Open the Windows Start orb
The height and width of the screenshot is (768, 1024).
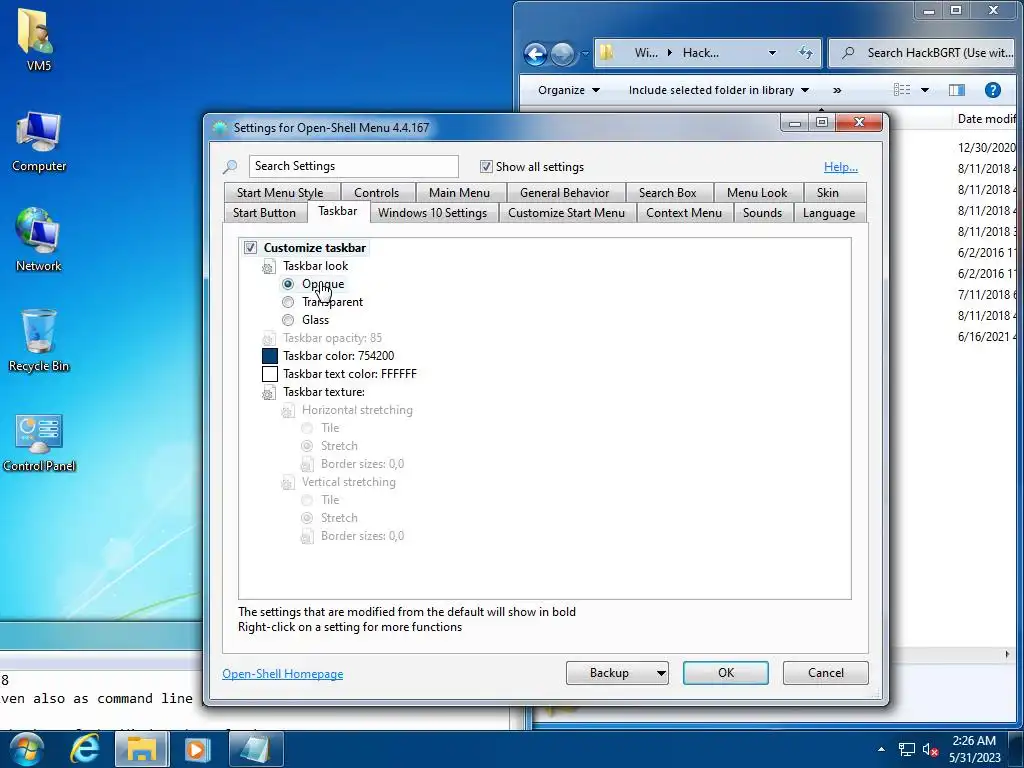(26, 749)
